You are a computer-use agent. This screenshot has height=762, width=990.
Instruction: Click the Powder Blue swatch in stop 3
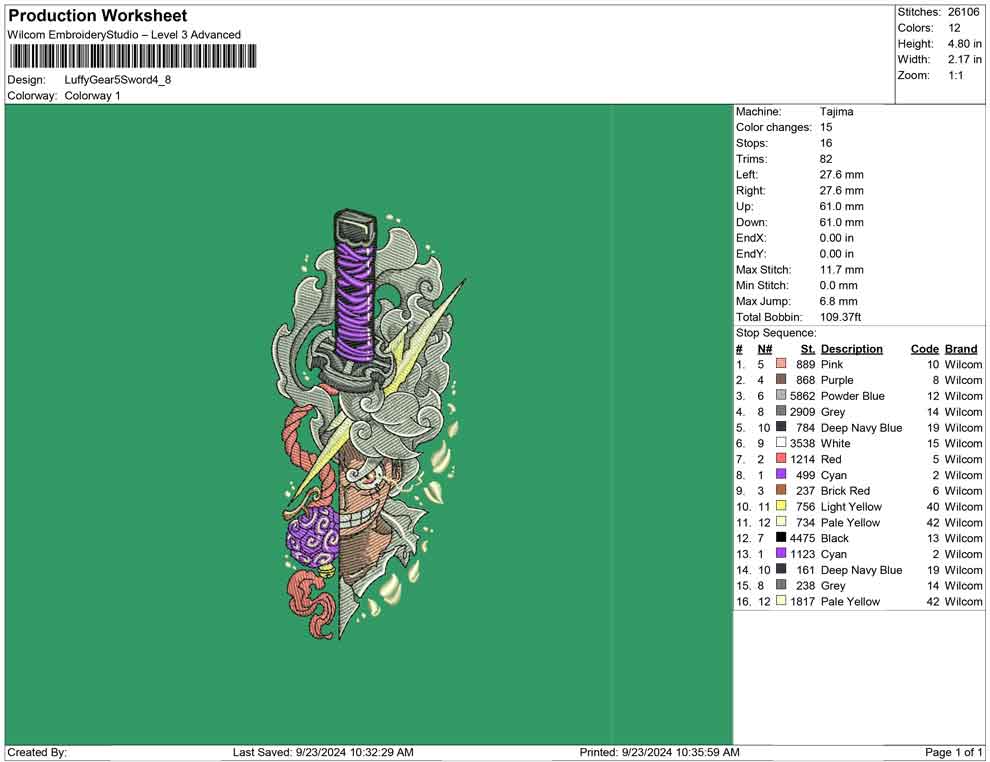[781, 395]
